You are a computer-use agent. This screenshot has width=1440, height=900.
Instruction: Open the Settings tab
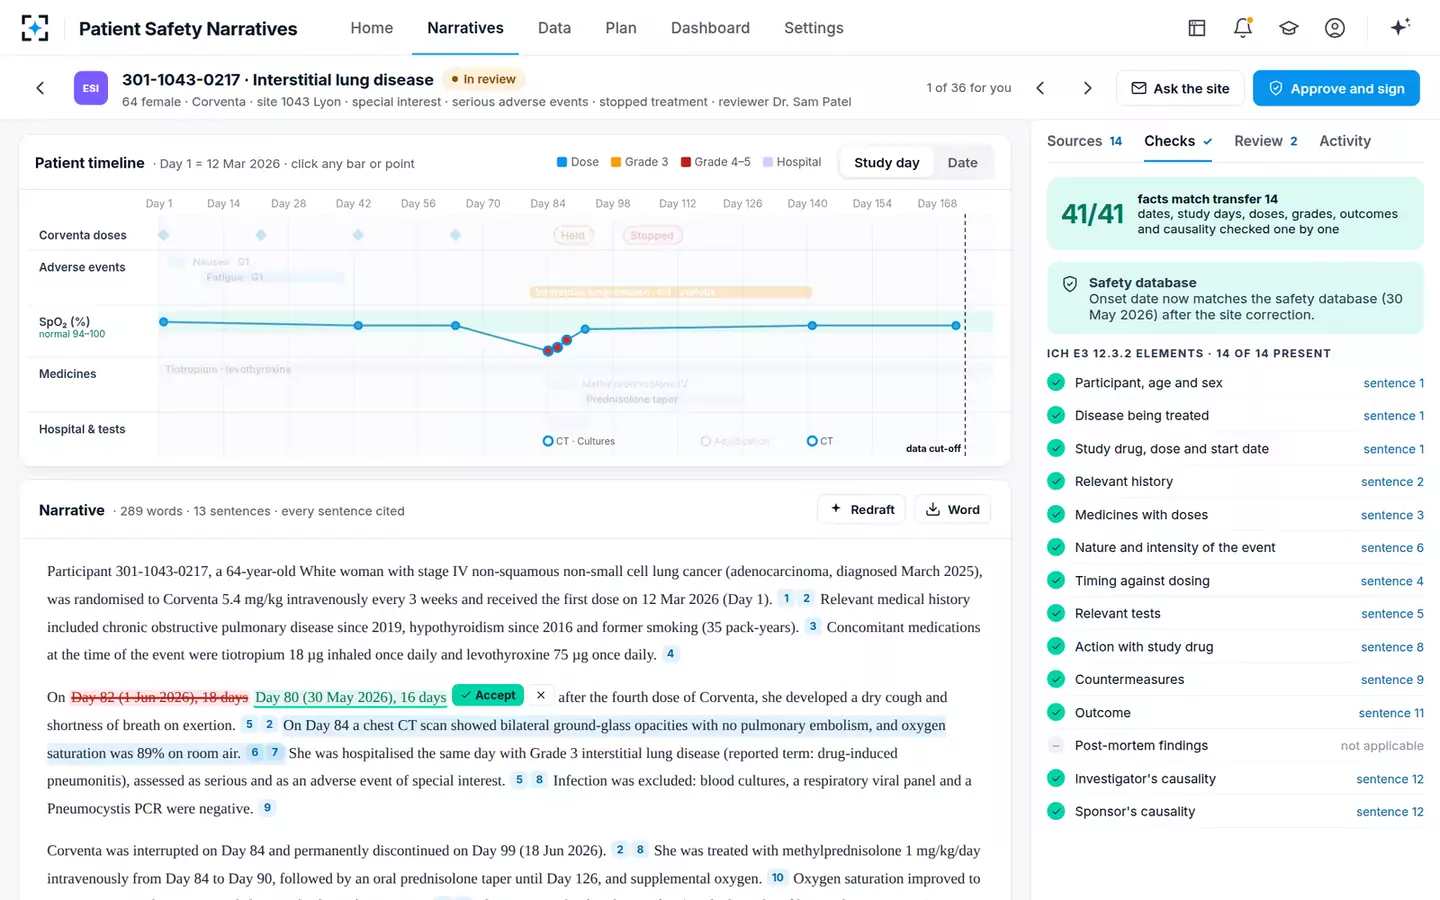(x=814, y=28)
